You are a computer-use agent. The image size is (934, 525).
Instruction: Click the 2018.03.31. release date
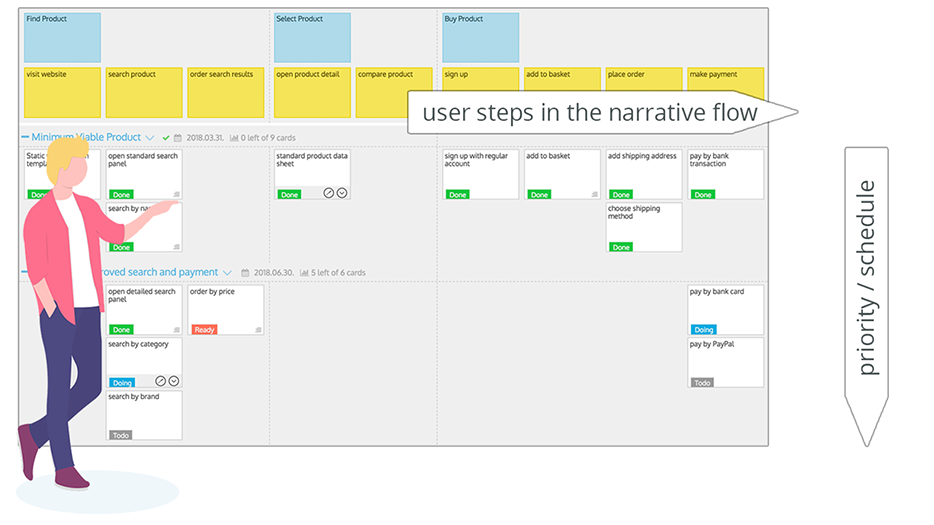205,138
